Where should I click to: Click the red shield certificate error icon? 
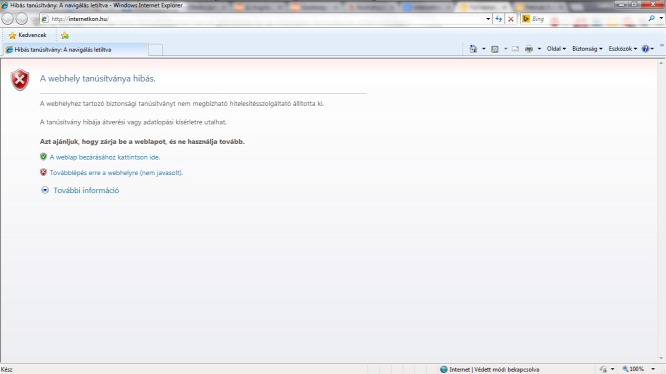point(20,80)
